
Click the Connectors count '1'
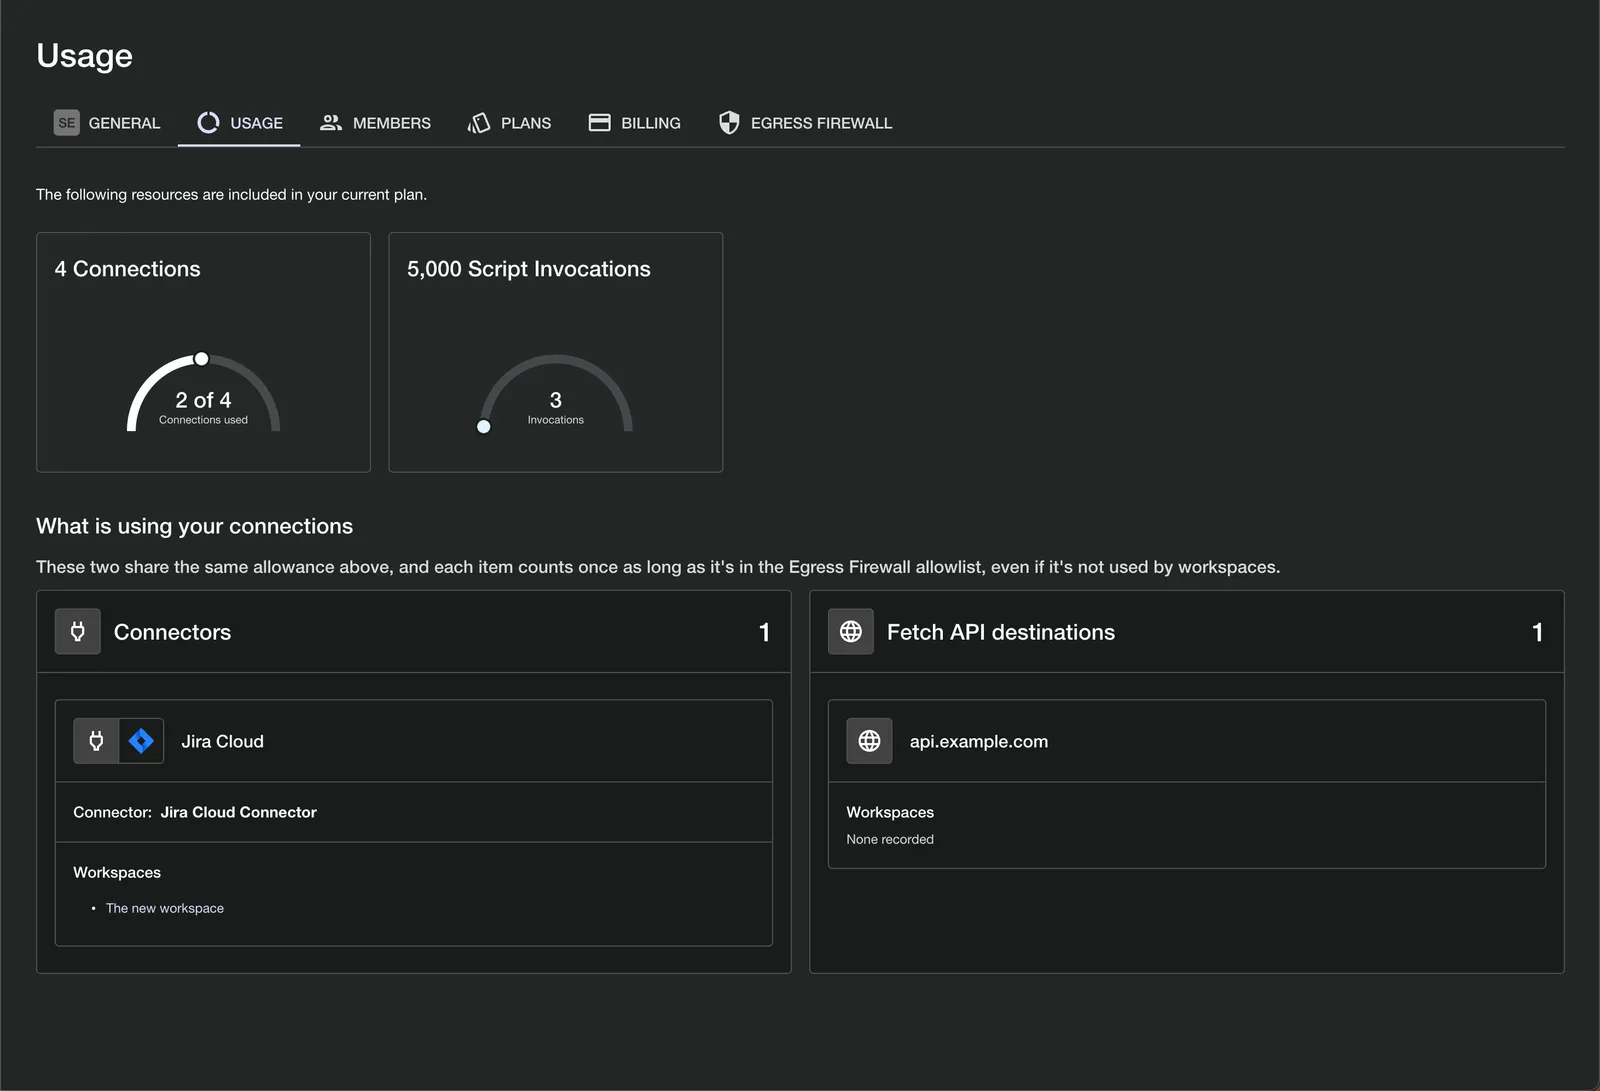click(x=765, y=632)
